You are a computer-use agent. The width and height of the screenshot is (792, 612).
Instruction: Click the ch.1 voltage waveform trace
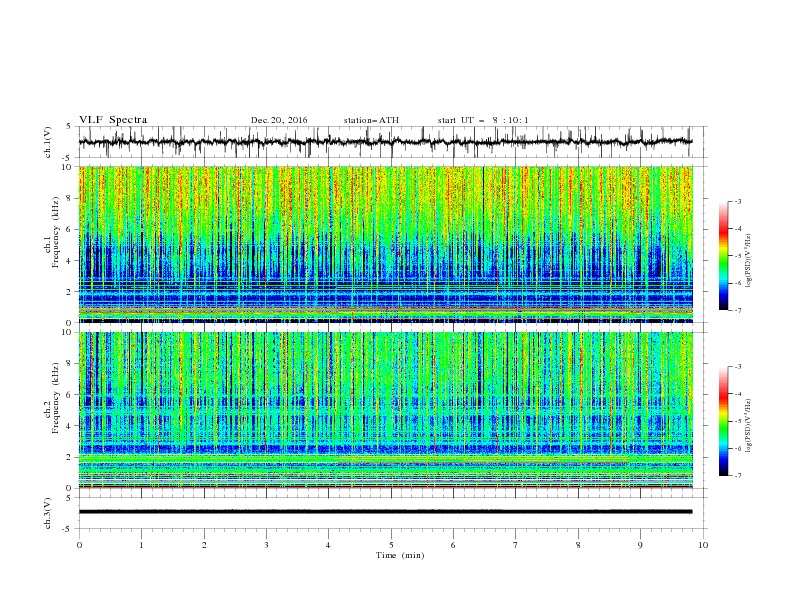pyautogui.click(x=385, y=142)
